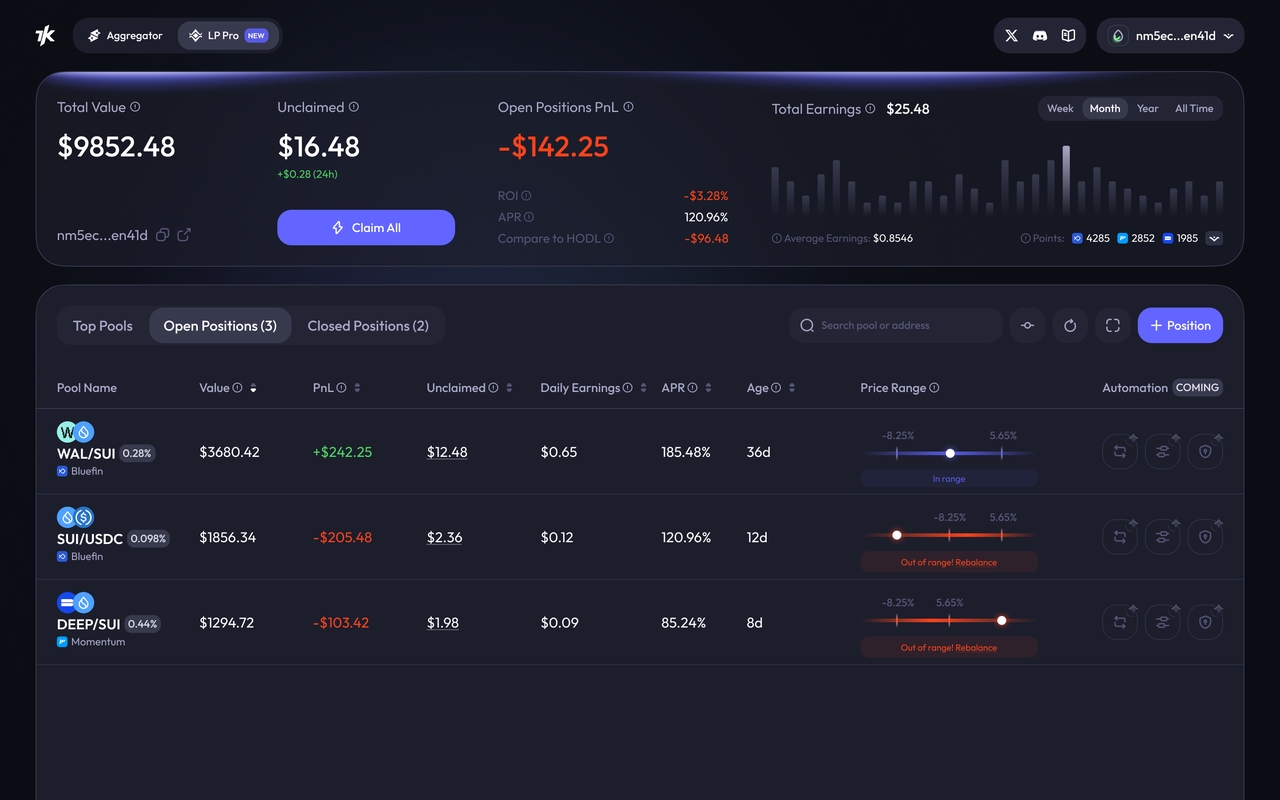
Task: Open wallet address in external explorer icon
Action: (184, 235)
